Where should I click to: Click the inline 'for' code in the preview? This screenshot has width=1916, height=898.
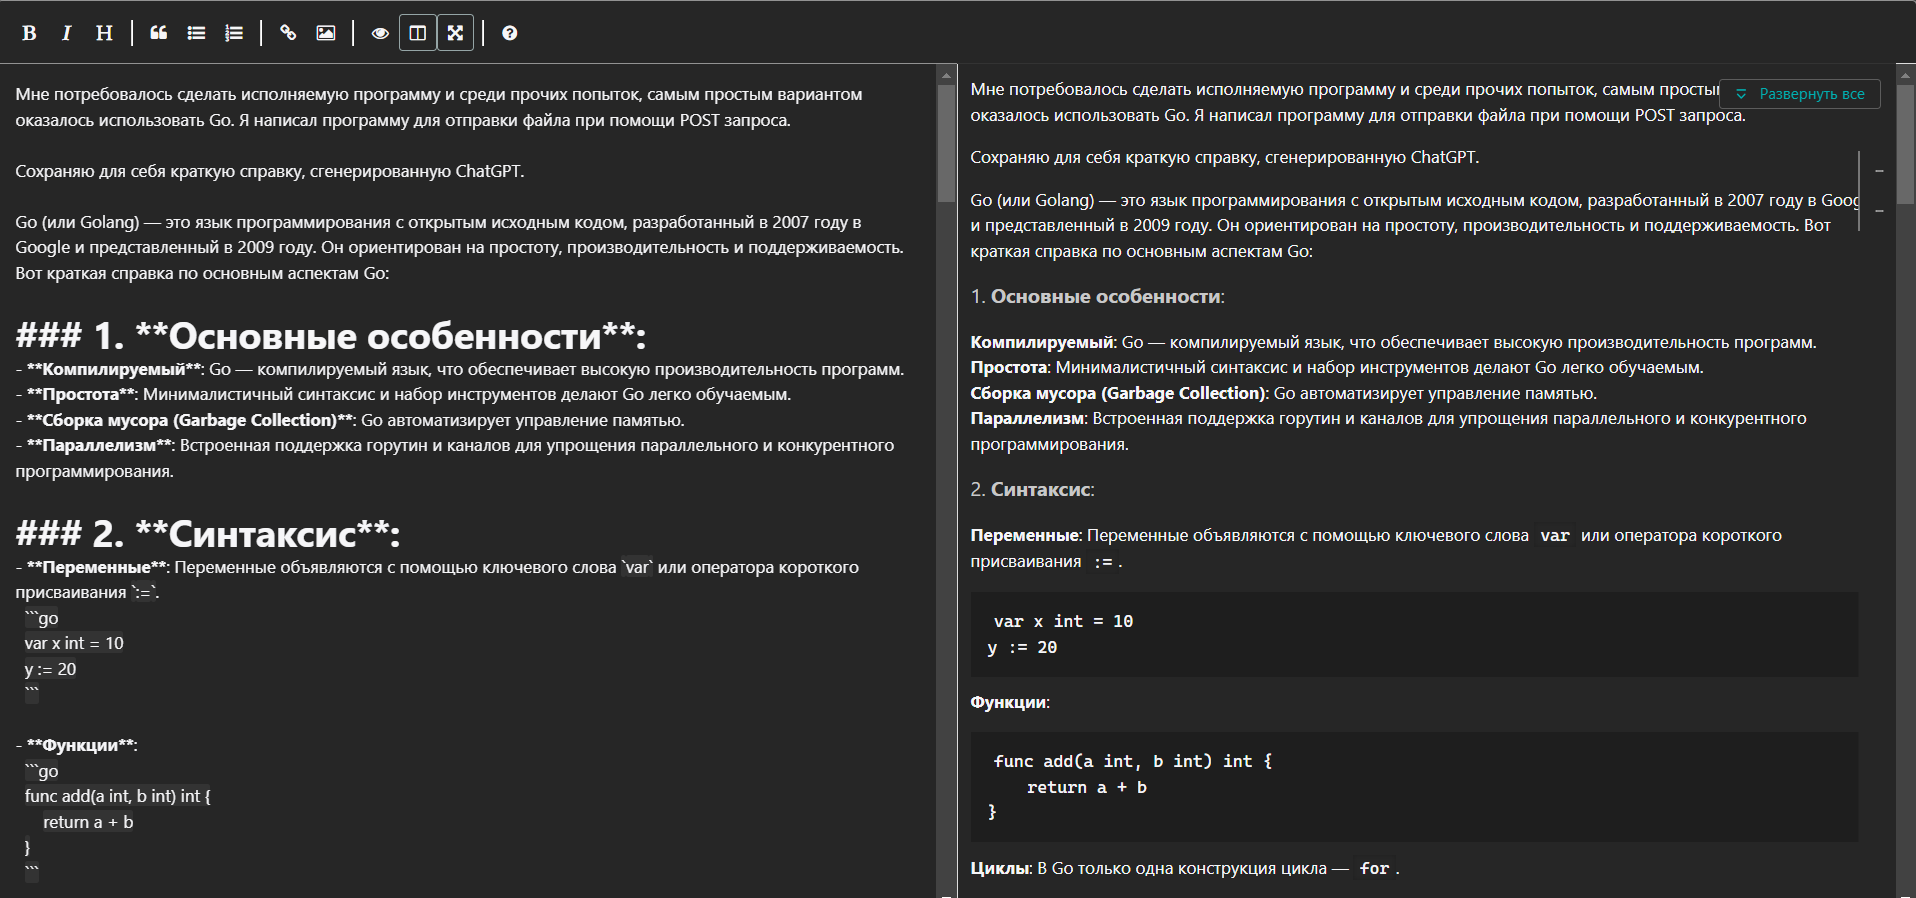[1374, 868]
